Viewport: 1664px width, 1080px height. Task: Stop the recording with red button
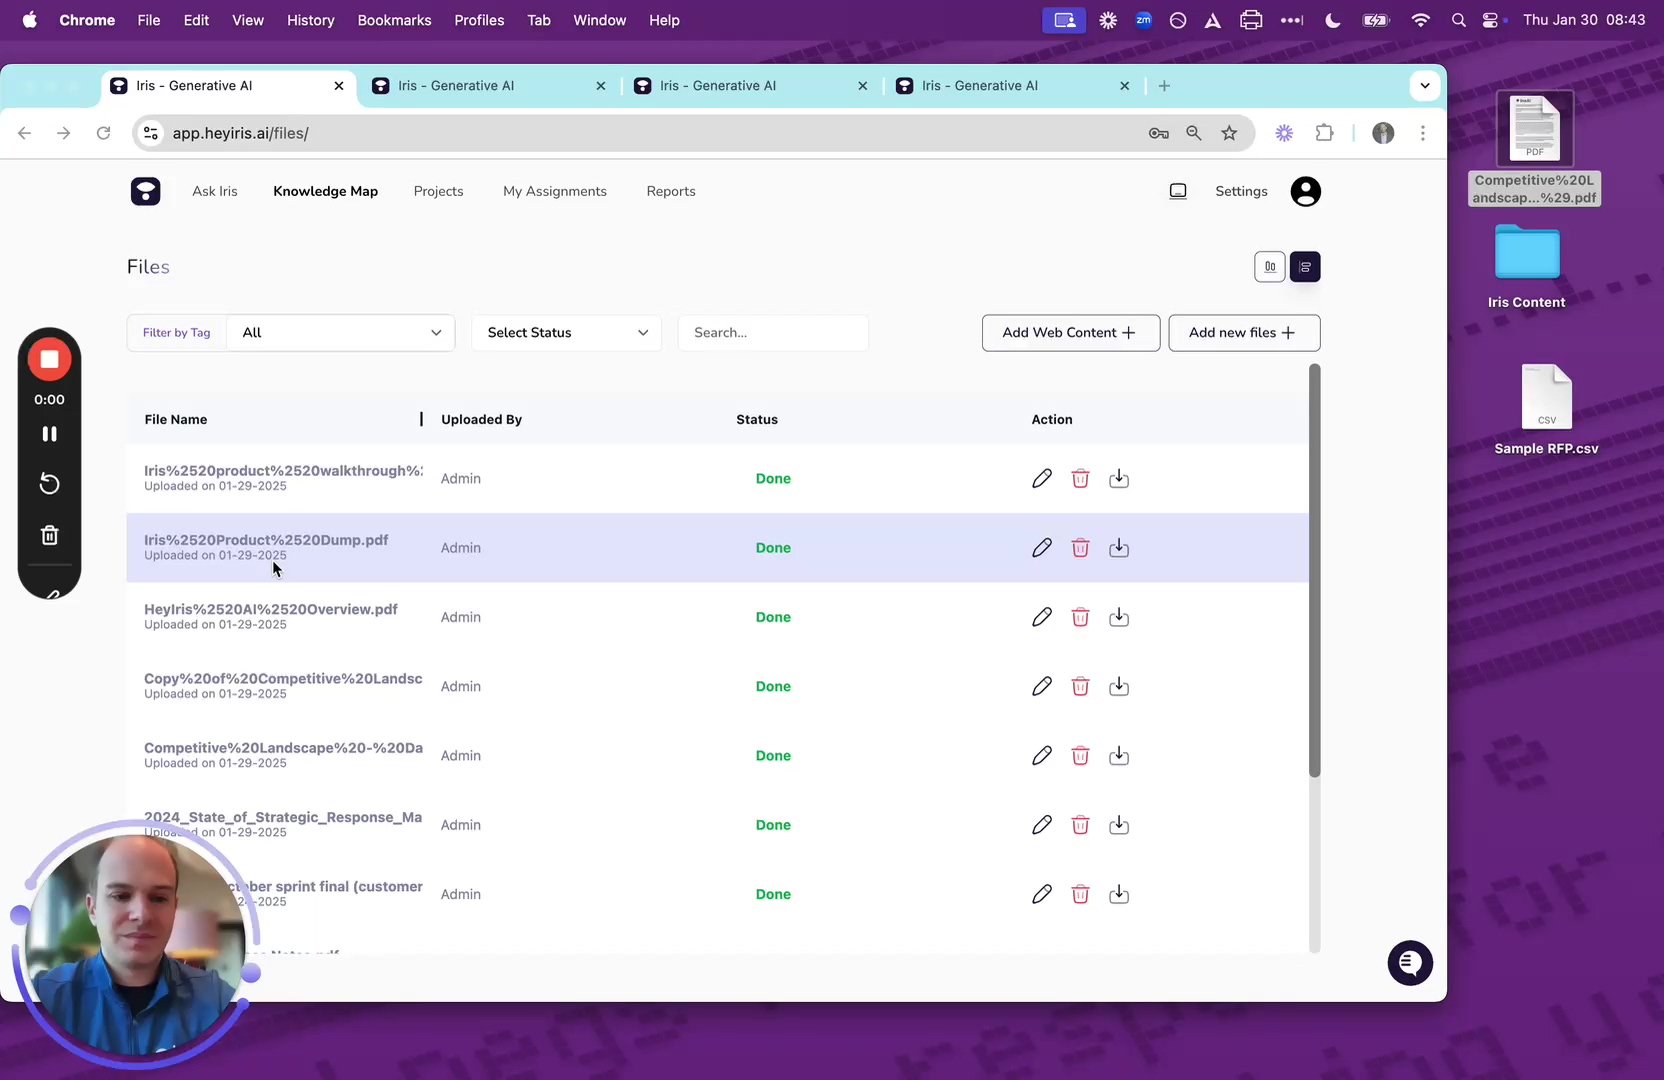pyautogui.click(x=49, y=359)
